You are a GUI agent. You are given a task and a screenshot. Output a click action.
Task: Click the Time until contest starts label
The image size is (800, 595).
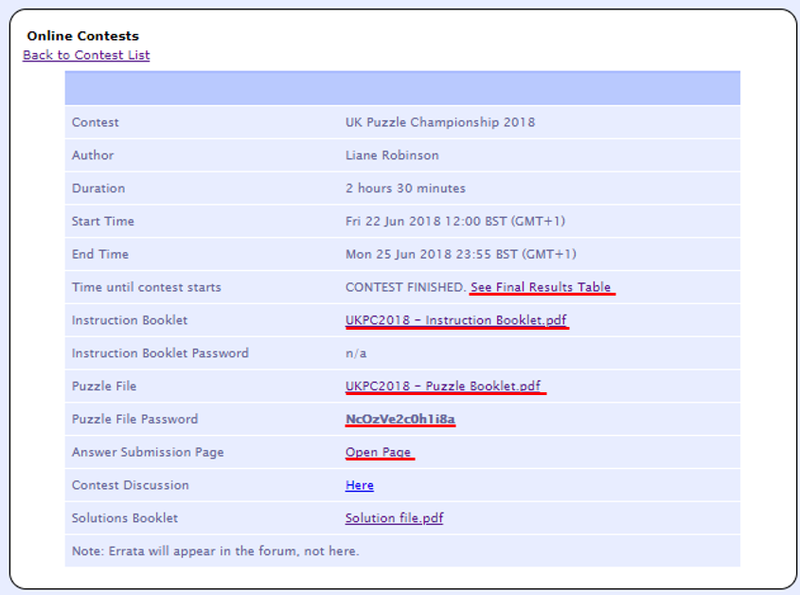(146, 287)
